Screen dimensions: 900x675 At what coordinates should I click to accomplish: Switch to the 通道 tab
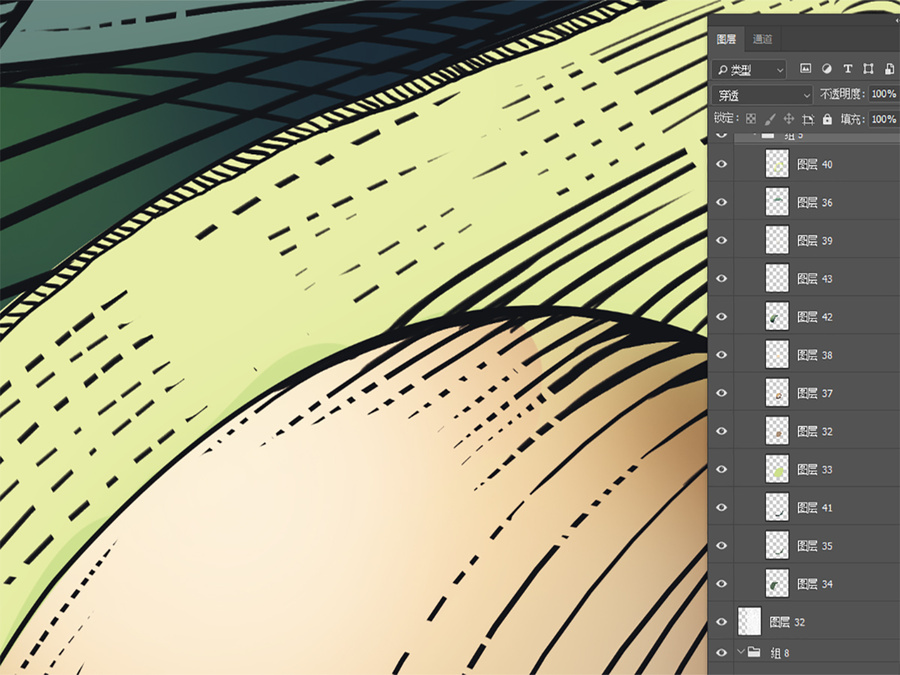(762, 39)
